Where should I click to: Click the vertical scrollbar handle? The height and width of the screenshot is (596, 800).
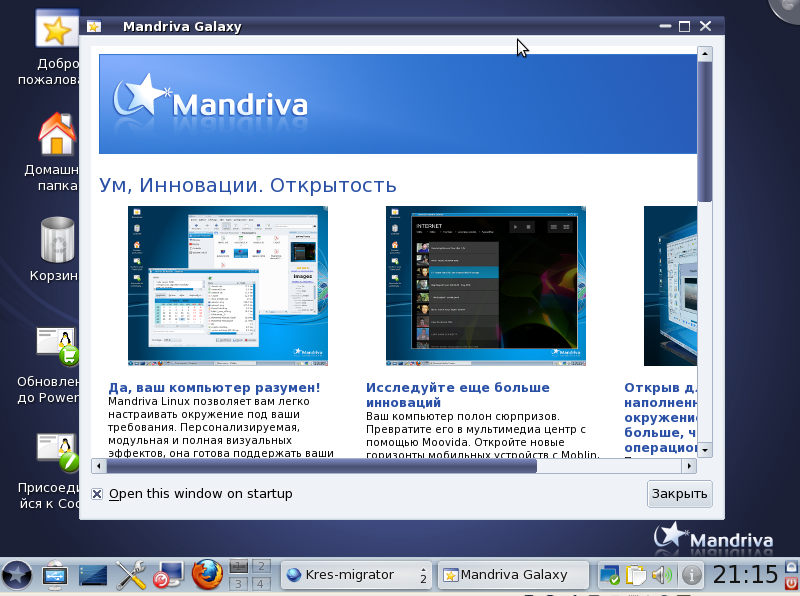[x=705, y=132]
